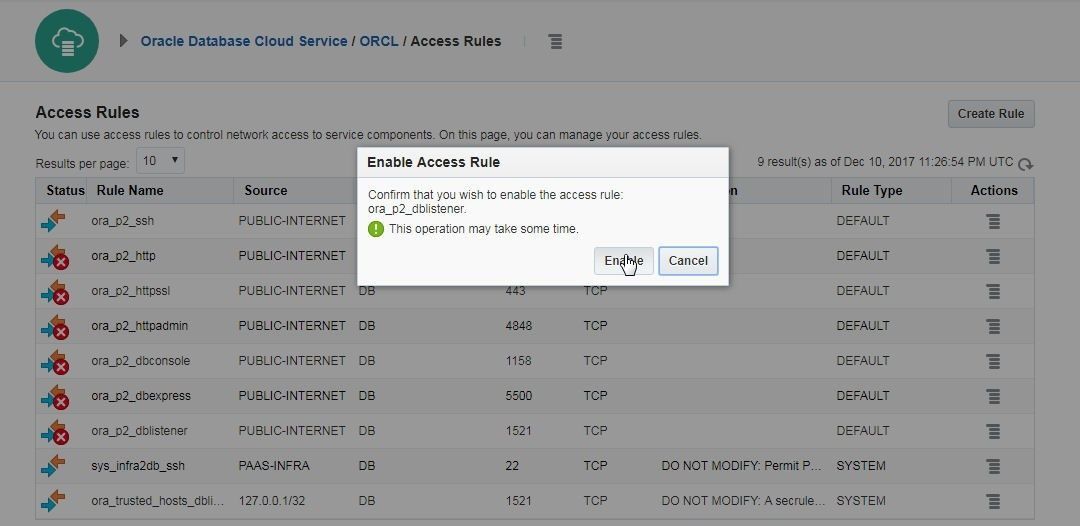
Task: Open the actions menu for ora_p2_http
Action: point(993,256)
